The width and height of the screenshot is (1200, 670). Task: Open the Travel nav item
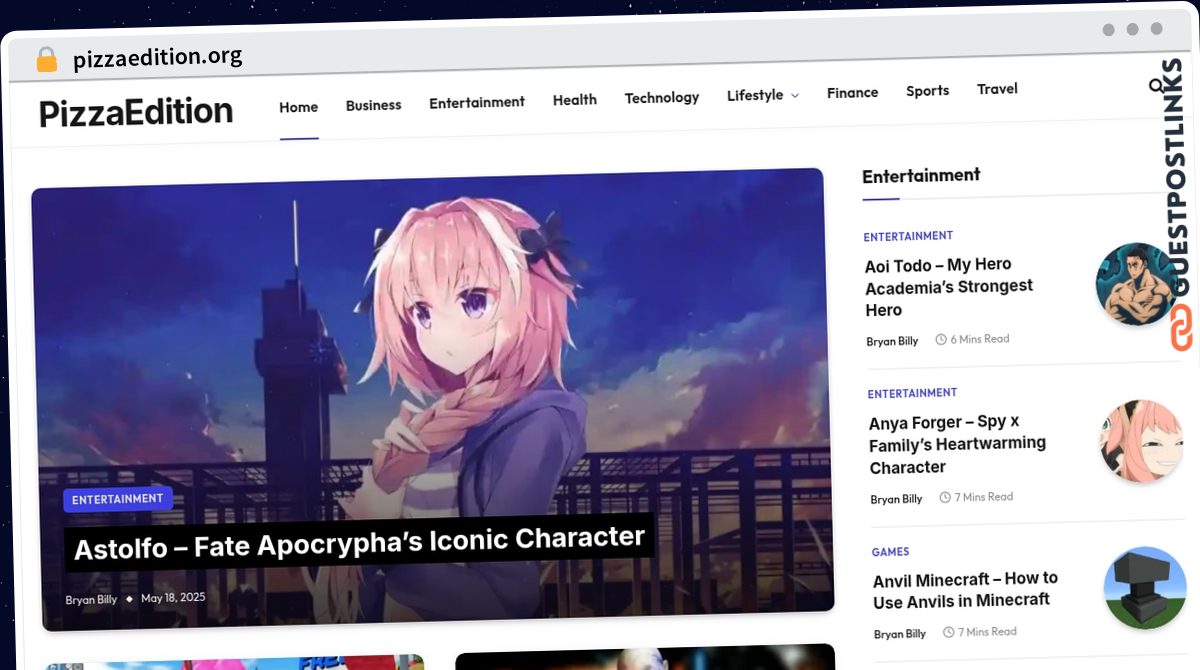tap(997, 89)
